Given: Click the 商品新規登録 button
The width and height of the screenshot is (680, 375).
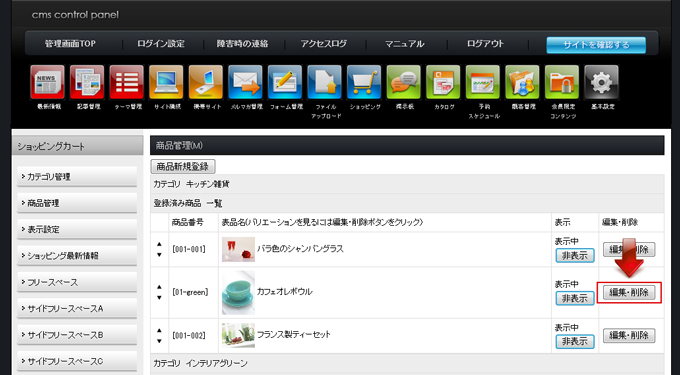Looking at the screenshot, I should click(x=183, y=166).
